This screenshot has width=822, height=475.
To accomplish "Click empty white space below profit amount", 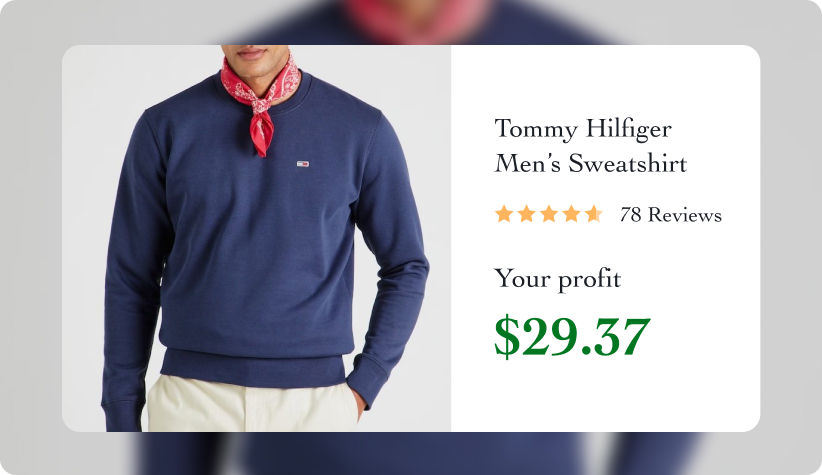I will point(605,398).
